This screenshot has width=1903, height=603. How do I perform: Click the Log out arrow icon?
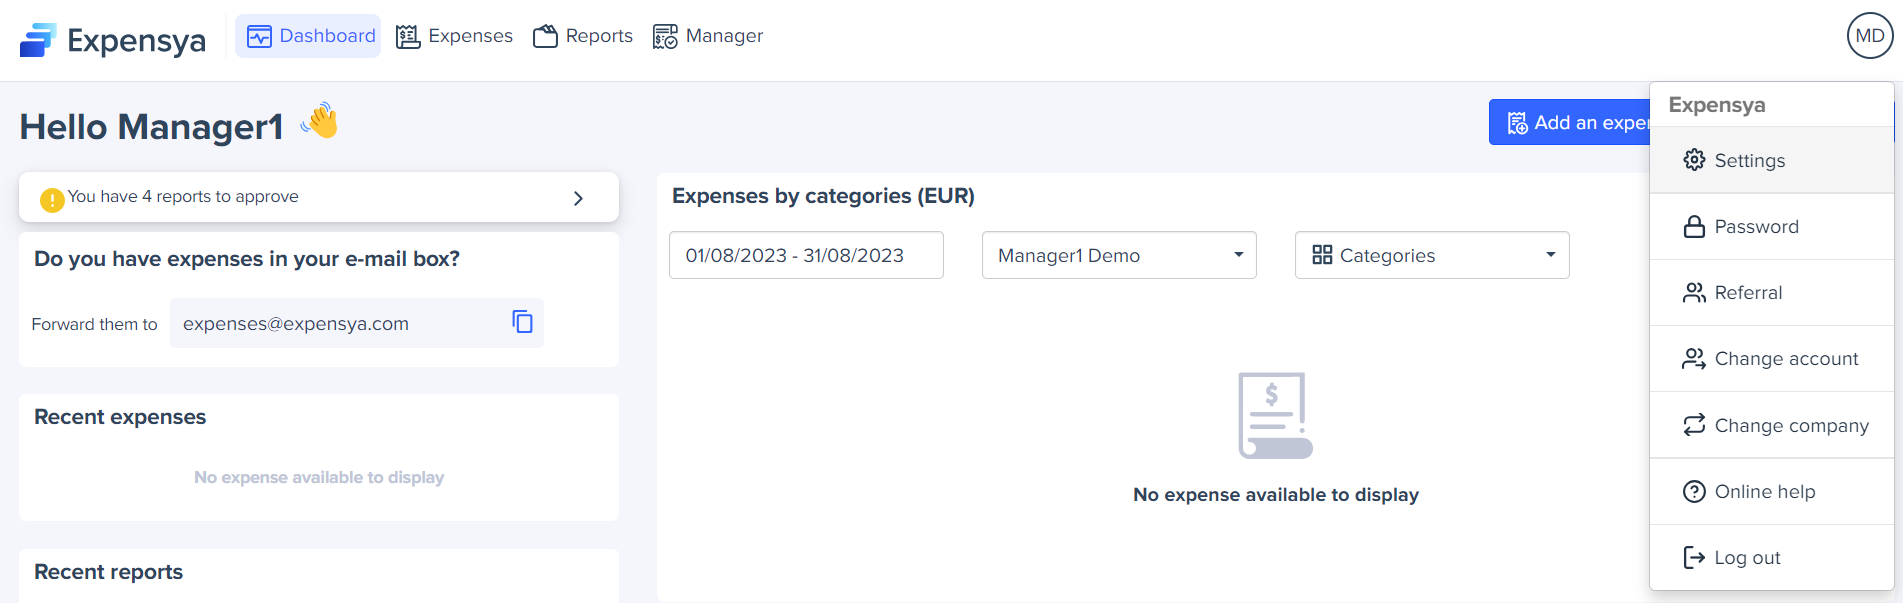1694,558
